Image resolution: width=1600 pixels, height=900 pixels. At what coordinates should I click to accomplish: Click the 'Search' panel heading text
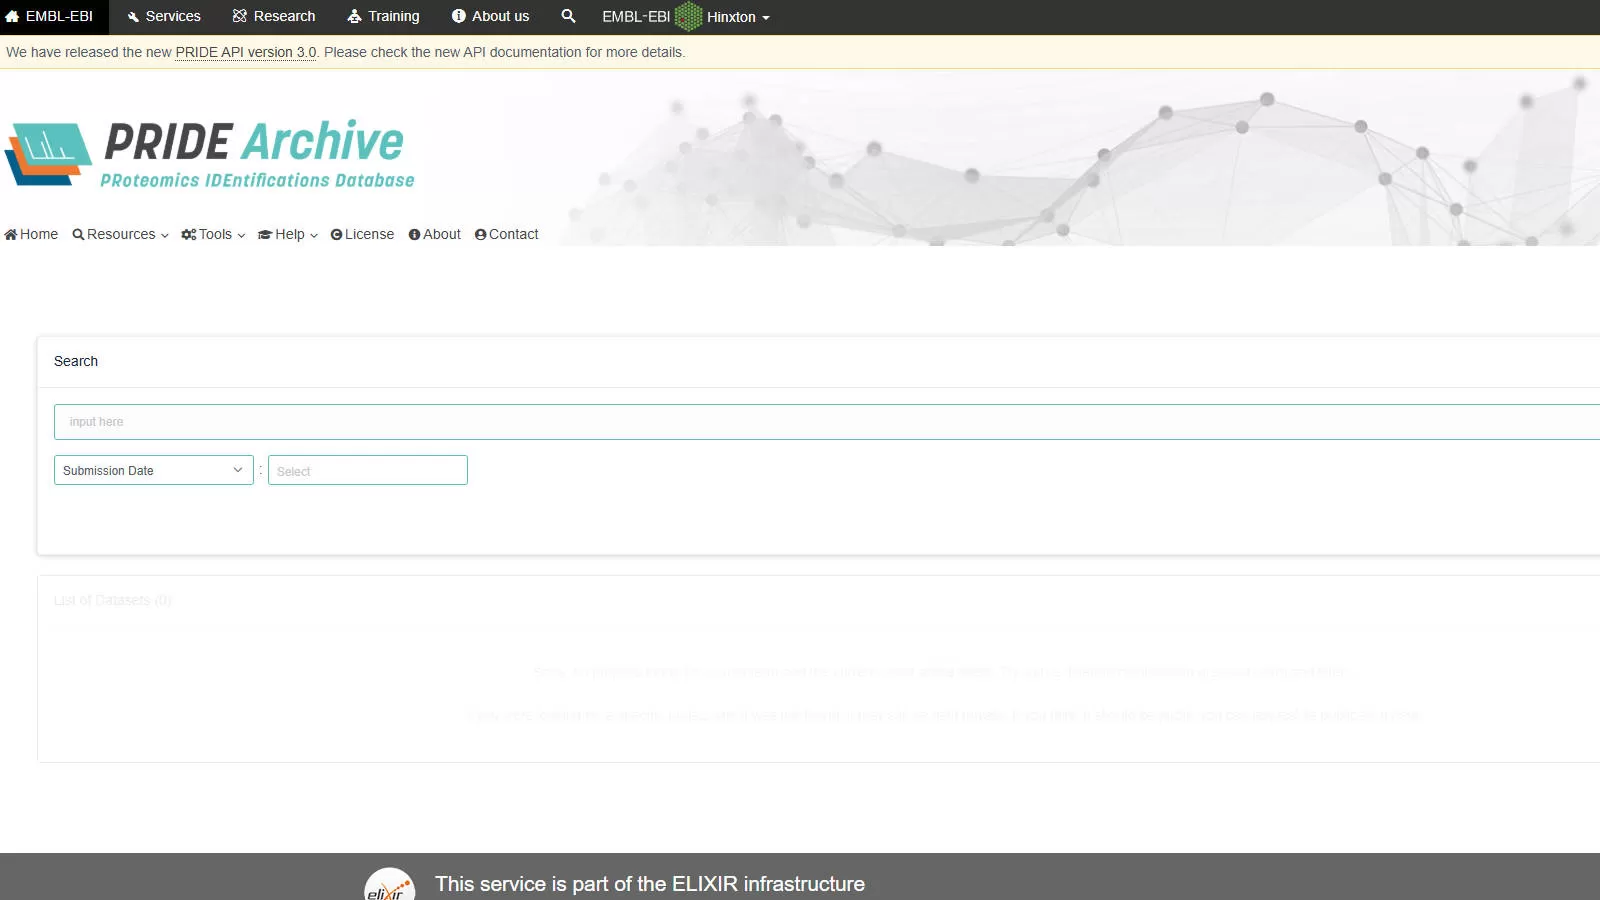(x=76, y=361)
